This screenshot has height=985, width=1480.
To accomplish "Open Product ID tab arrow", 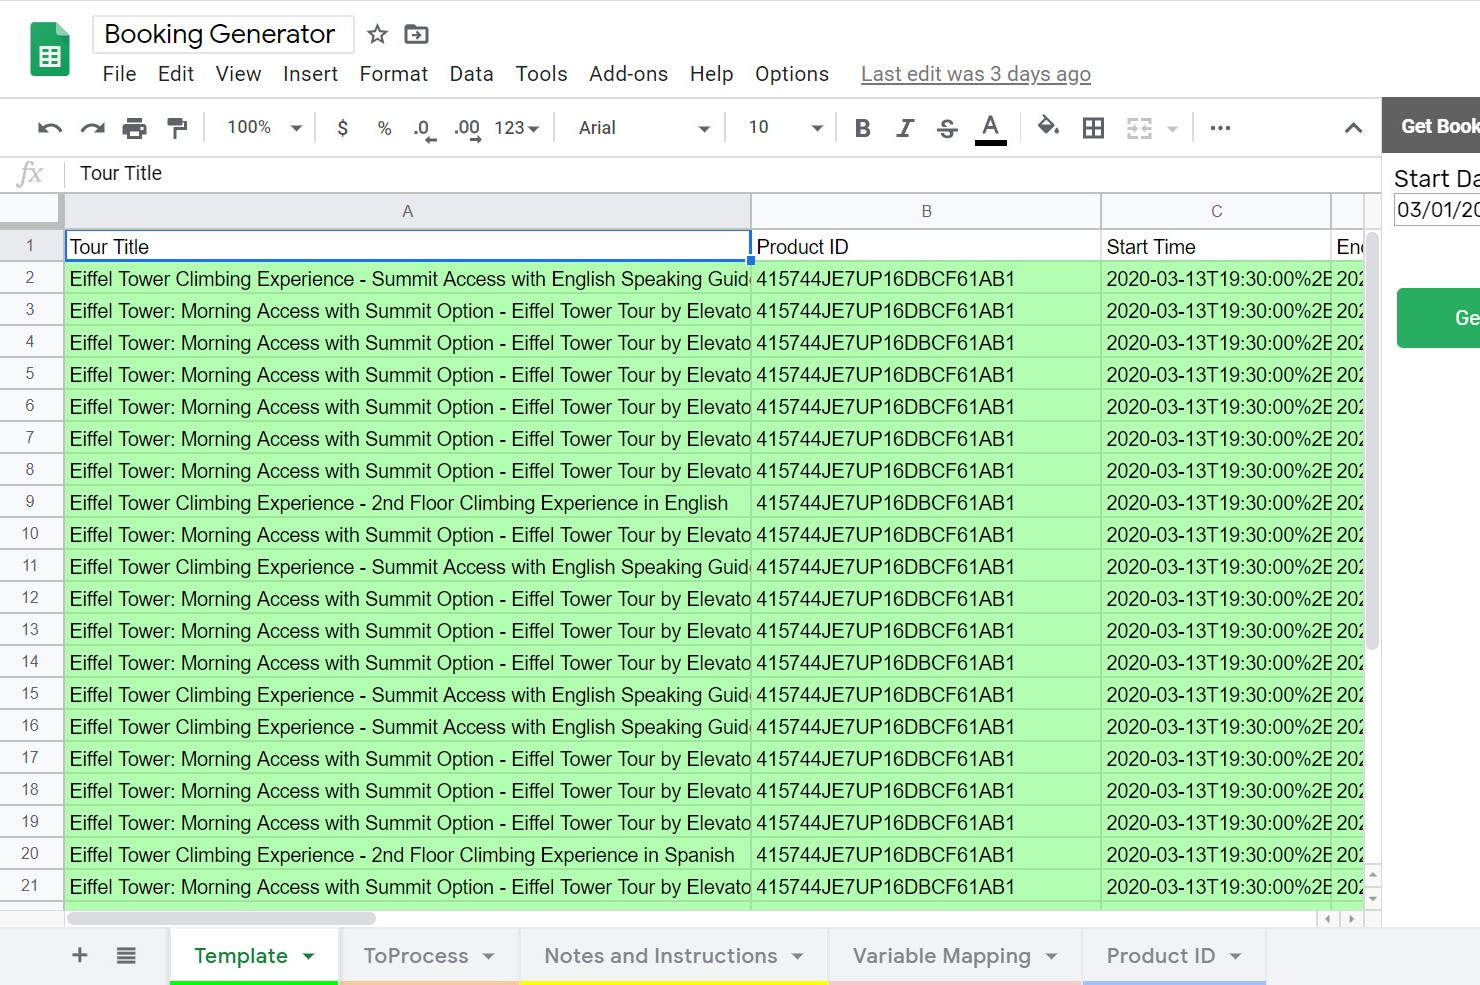I will coord(1236,956).
